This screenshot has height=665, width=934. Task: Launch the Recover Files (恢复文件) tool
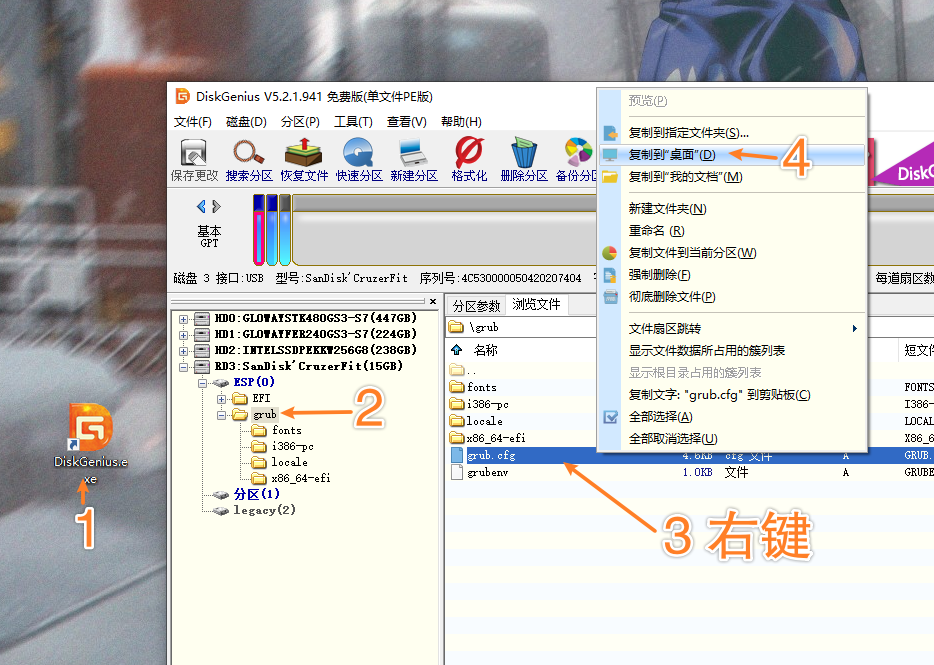(x=304, y=159)
